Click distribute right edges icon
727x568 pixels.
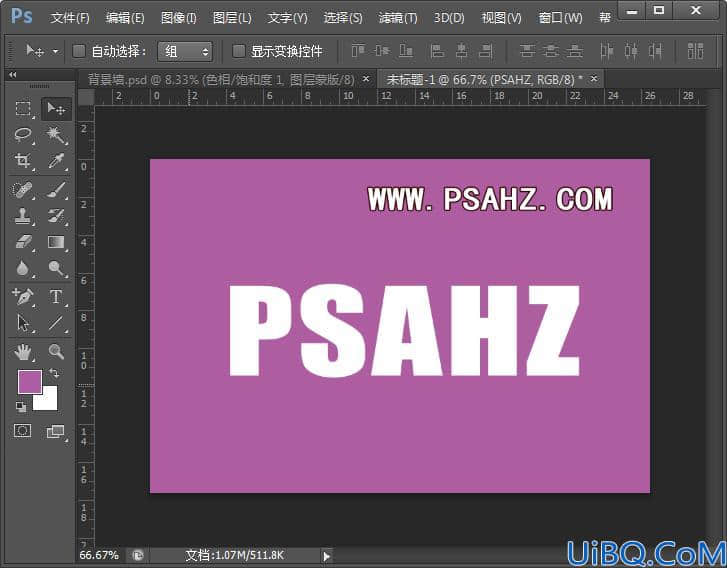coord(655,51)
